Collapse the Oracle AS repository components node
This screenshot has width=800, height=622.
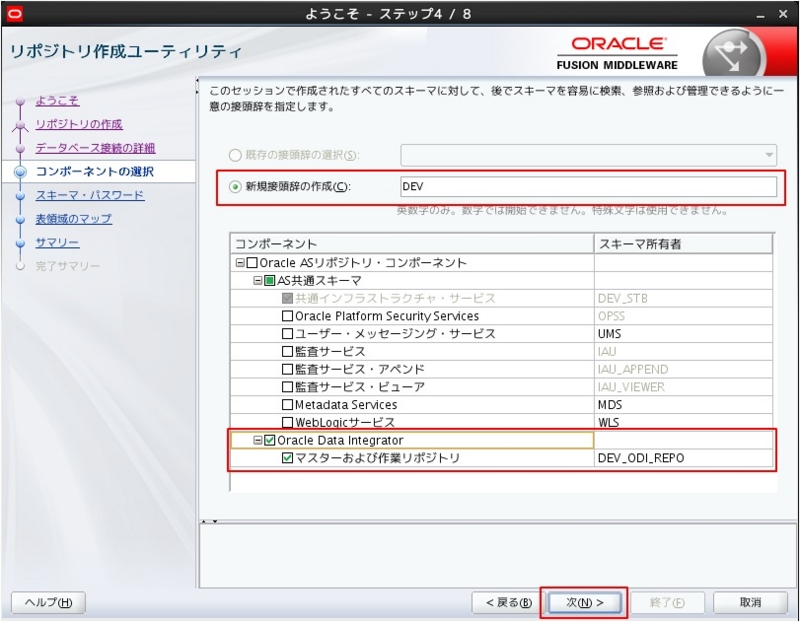click(x=240, y=263)
